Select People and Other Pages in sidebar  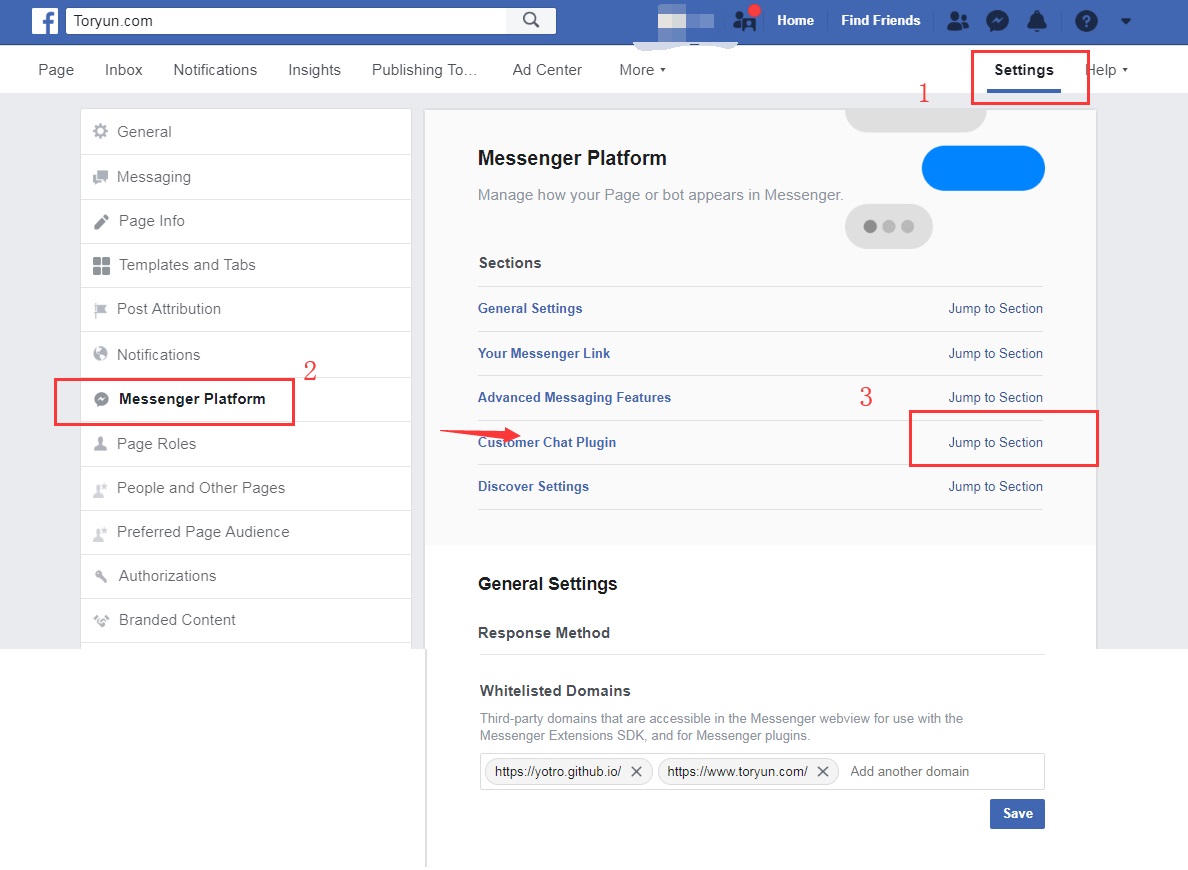(x=245, y=488)
